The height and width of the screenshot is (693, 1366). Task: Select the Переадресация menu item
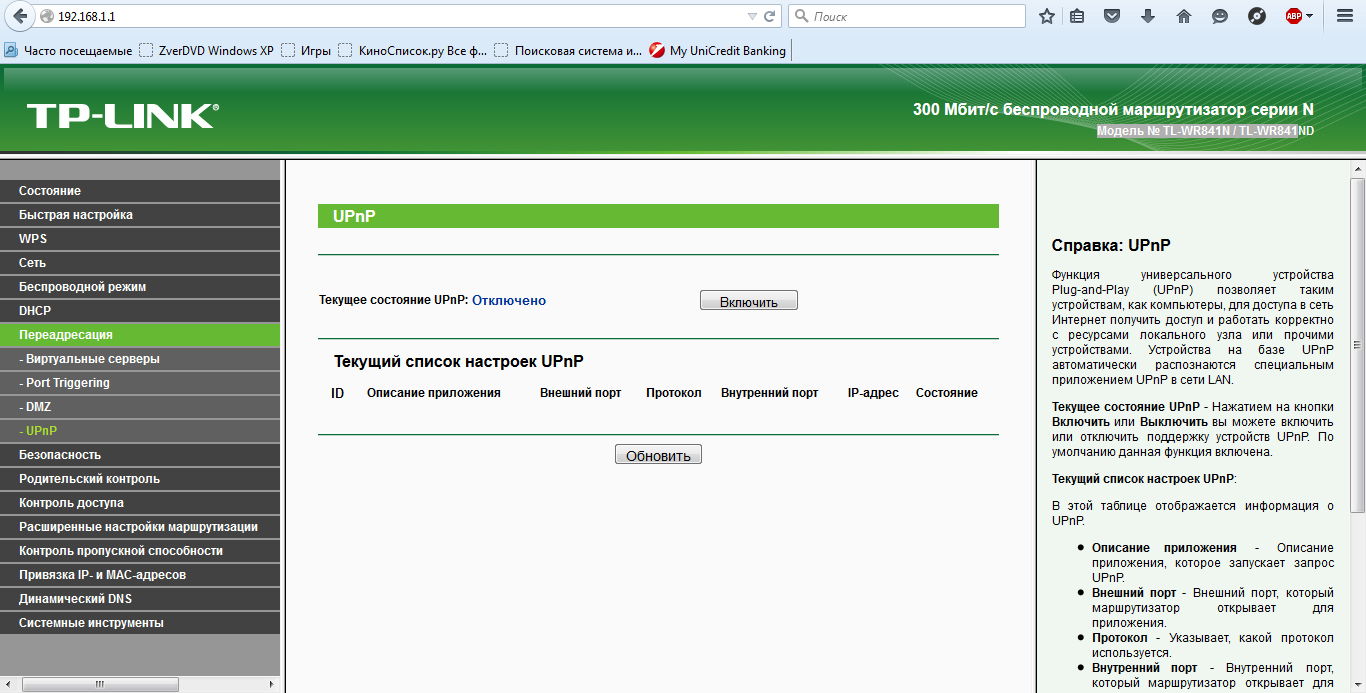pyautogui.click(x=140, y=335)
